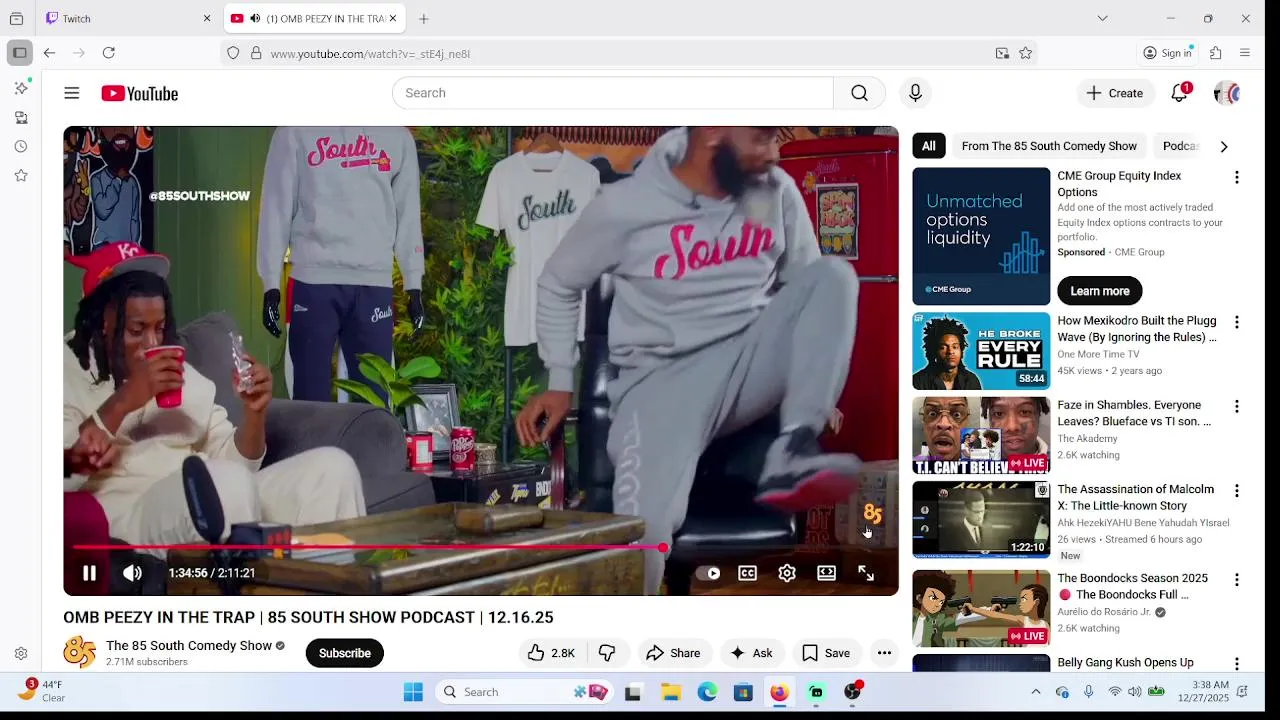Viewport: 1280px width, 720px height.
Task: Open the Create menu
Action: (x=1115, y=93)
